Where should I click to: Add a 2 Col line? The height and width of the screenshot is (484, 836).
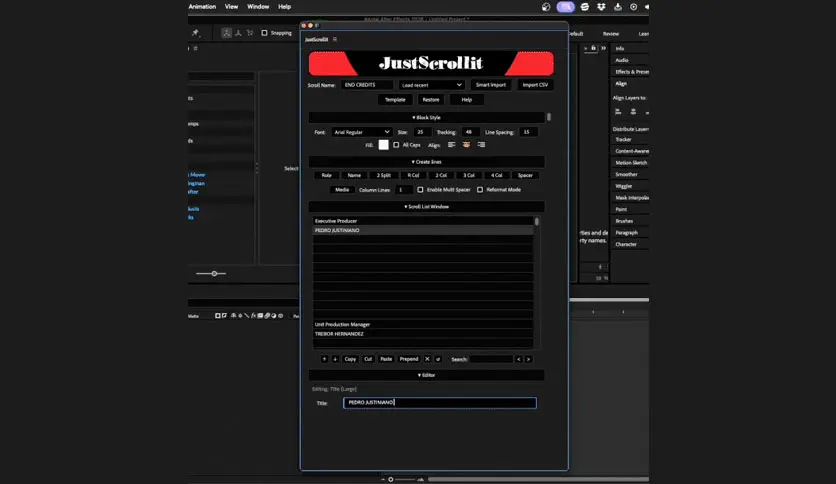point(441,175)
